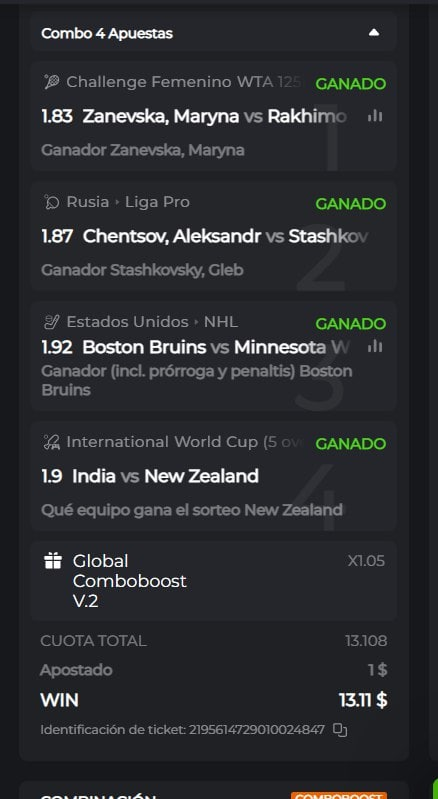The width and height of the screenshot is (438, 799).
Task: Open Zanevska, Maryna vs Rakhimova match
Action: coord(214,117)
